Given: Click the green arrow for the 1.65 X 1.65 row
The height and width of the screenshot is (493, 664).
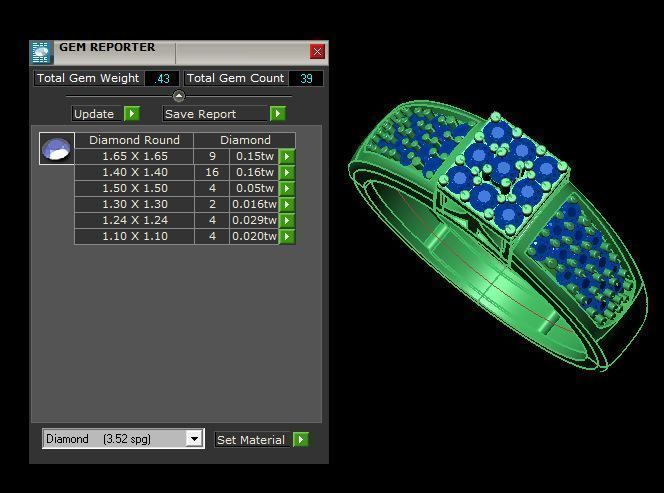Looking at the screenshot, I should (x=287, y=156).
